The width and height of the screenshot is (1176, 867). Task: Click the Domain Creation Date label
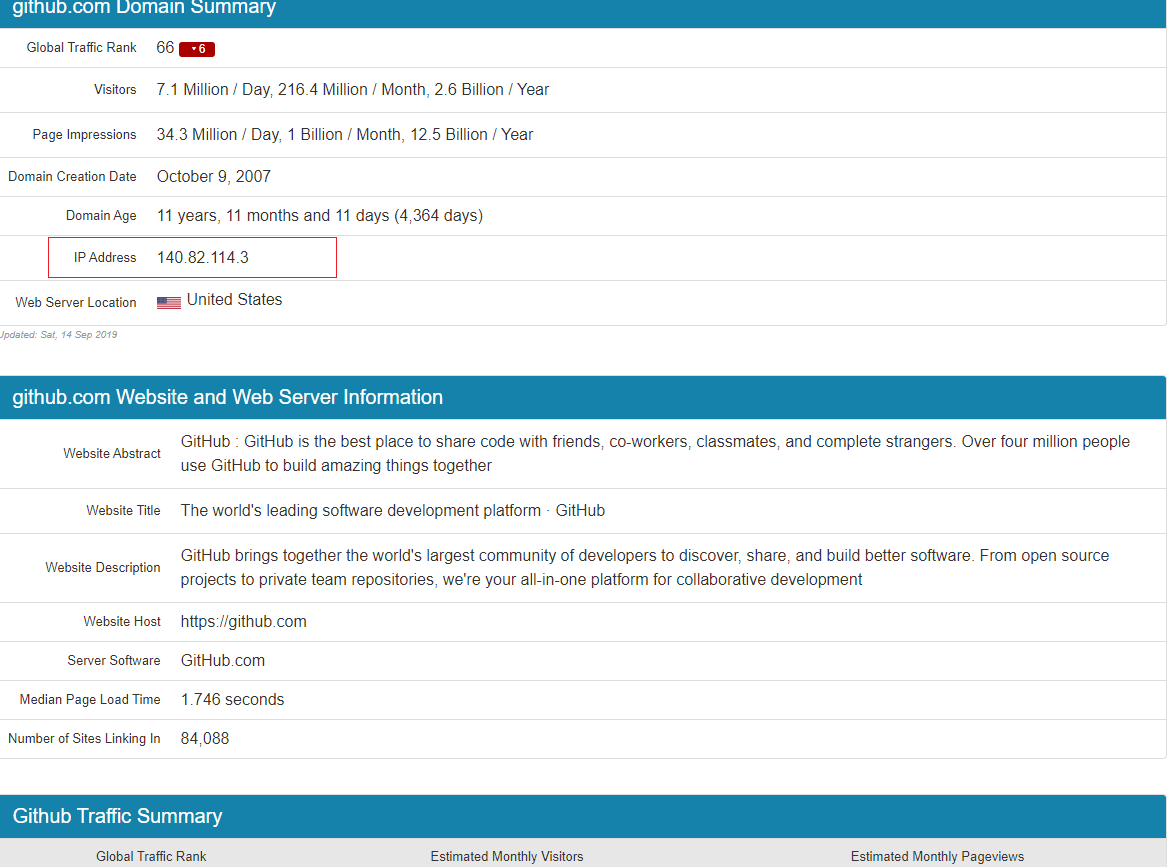pos(72,176)
